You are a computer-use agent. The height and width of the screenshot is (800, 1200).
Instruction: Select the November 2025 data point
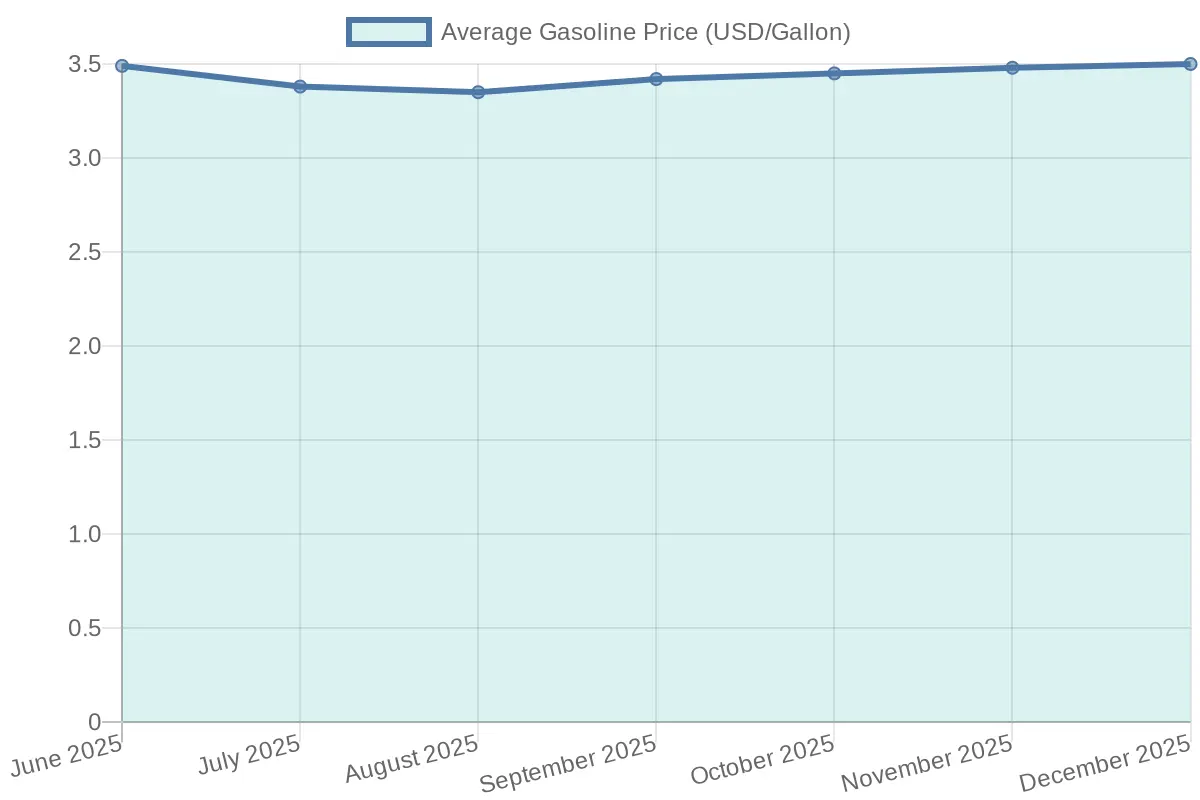1012,68
